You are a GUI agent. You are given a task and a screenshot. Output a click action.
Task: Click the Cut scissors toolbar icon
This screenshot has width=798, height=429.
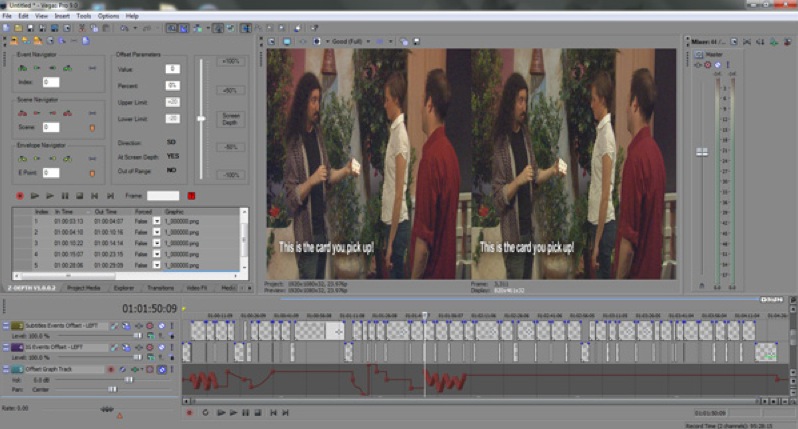(x=81, y=28)
